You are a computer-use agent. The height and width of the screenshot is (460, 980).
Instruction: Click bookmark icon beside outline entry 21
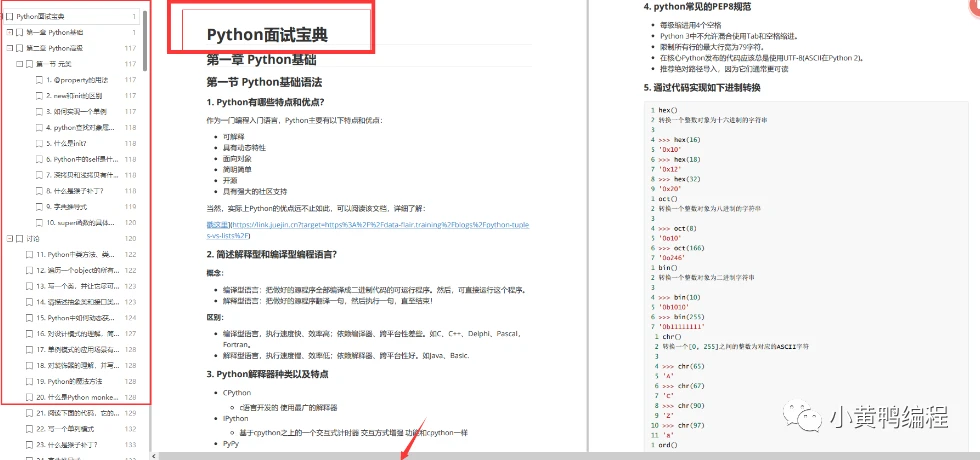click(x=29, y=413)
